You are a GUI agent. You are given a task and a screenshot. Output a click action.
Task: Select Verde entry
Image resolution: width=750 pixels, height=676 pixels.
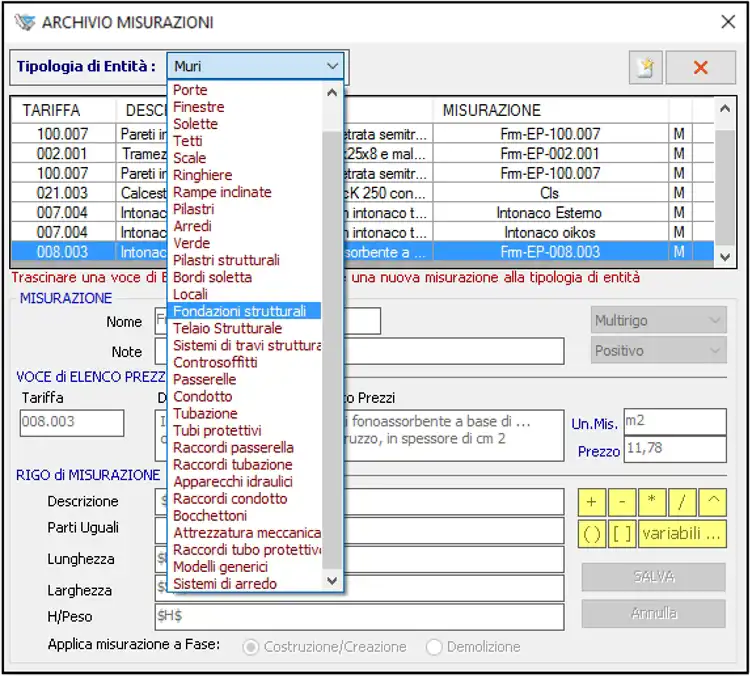pyautogui.click(x=245, y=243)
